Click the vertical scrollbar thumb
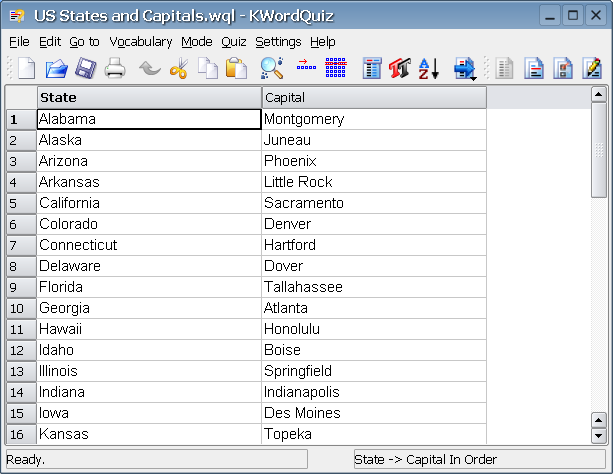Image resolution: width=613 pixels, height=474 pixels. tap(599, 150)
